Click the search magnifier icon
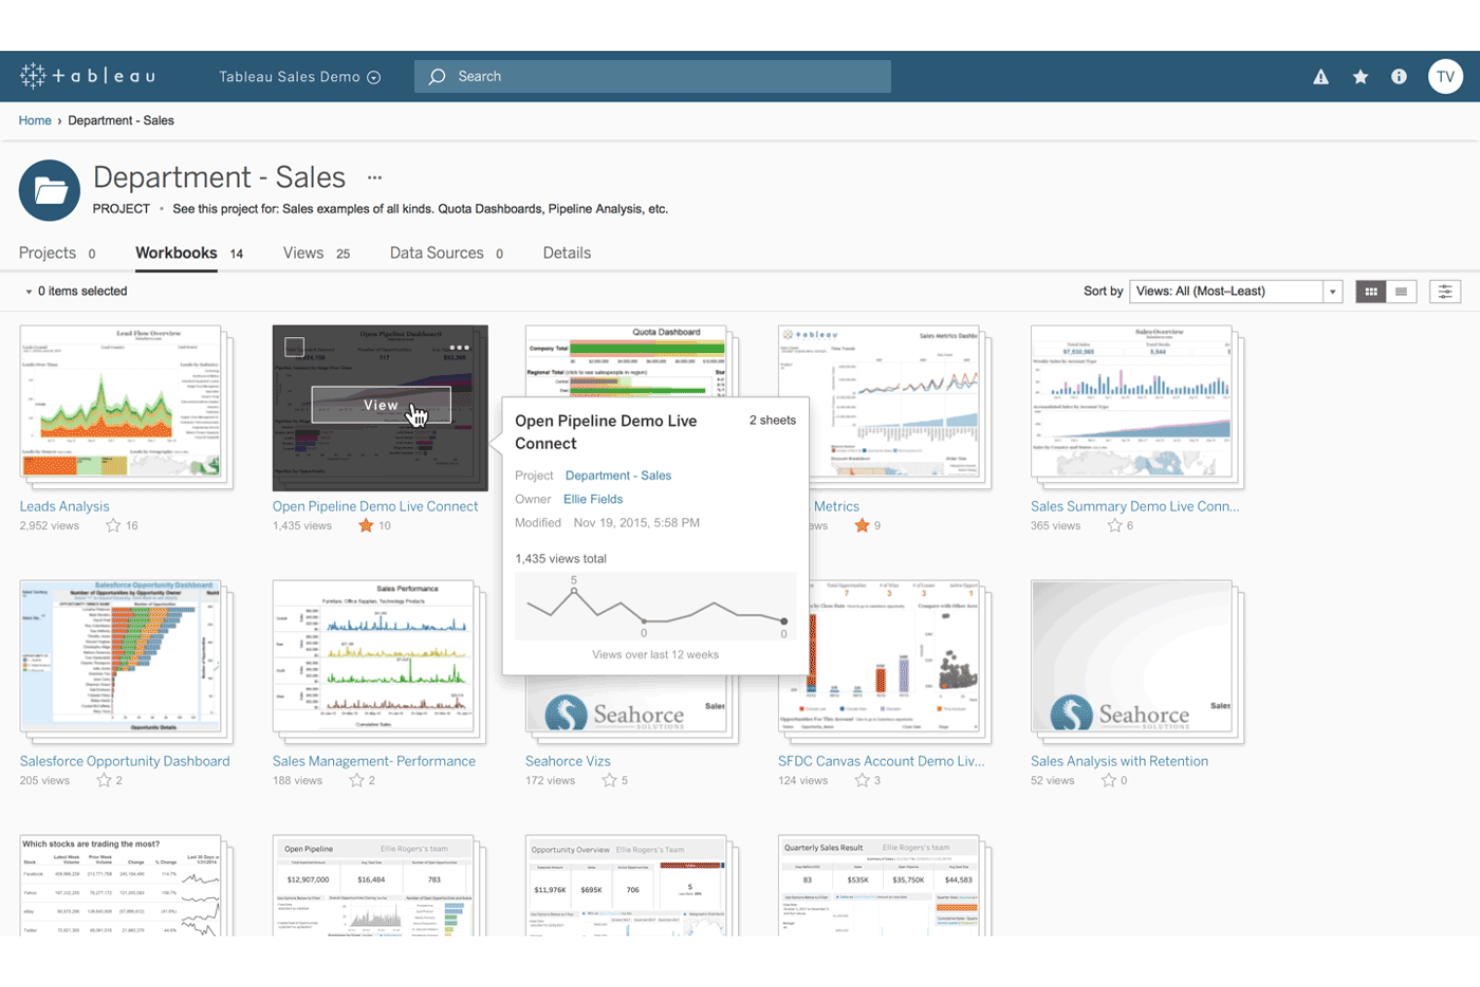This screenshot has height=987, width=1480. (437, 77)
